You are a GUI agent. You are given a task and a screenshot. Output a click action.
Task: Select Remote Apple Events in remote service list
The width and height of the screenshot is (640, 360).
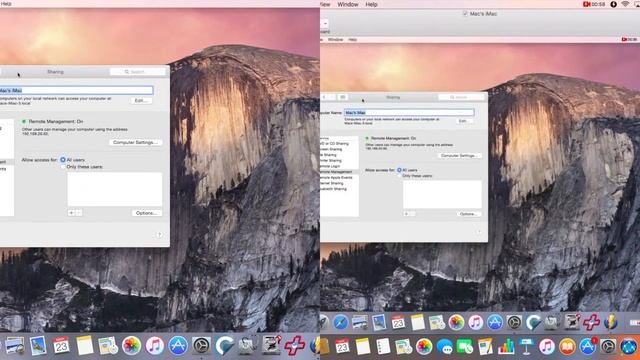tap(337, 178)
